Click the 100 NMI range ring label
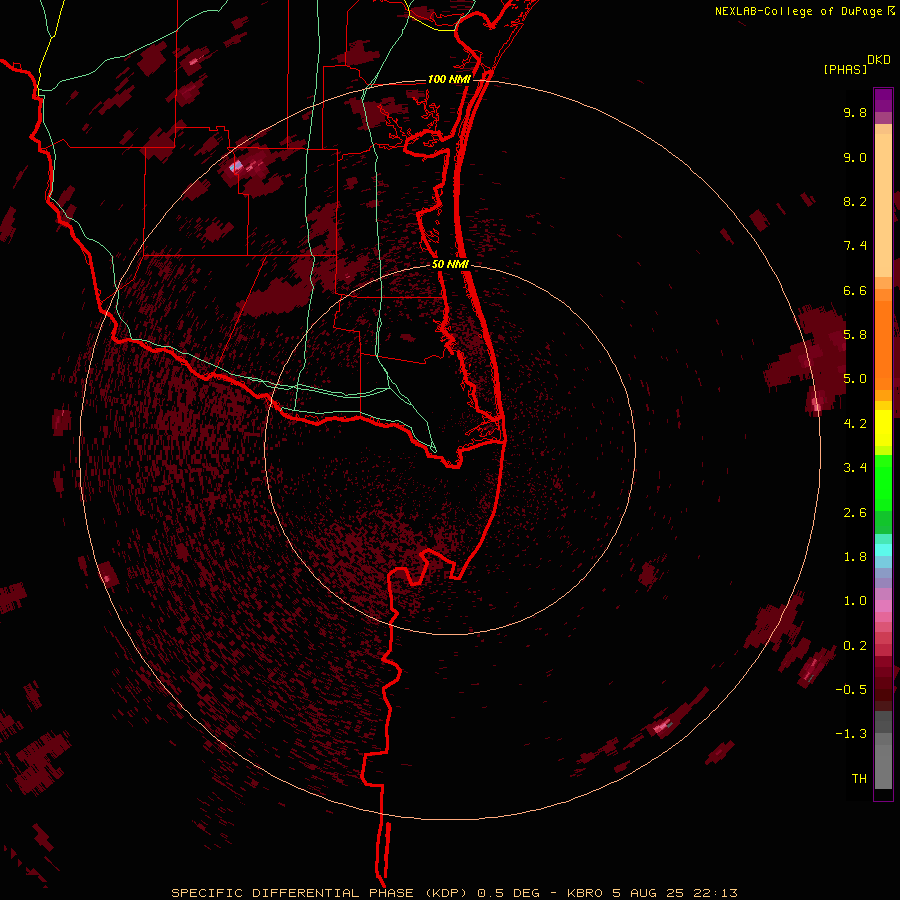Image resolution: width=900 pixels, height=900 pixels. 449,79
